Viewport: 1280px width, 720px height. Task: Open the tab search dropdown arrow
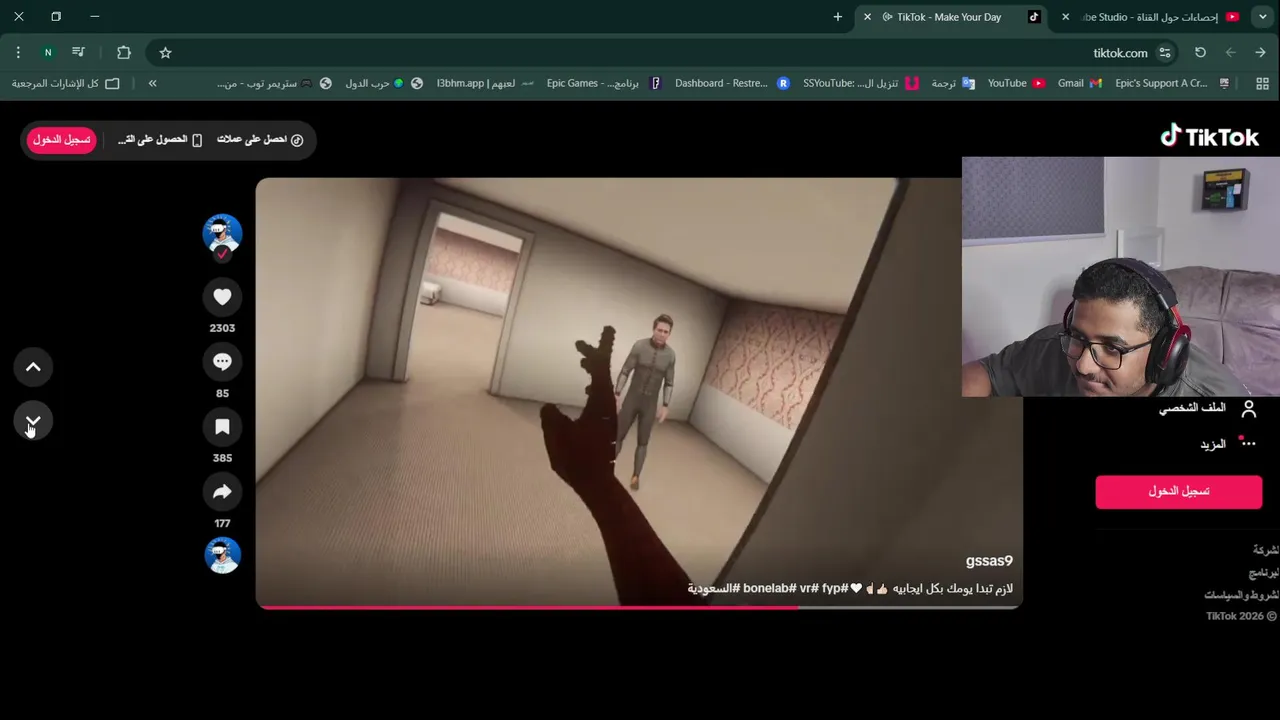pos(1264,17)
